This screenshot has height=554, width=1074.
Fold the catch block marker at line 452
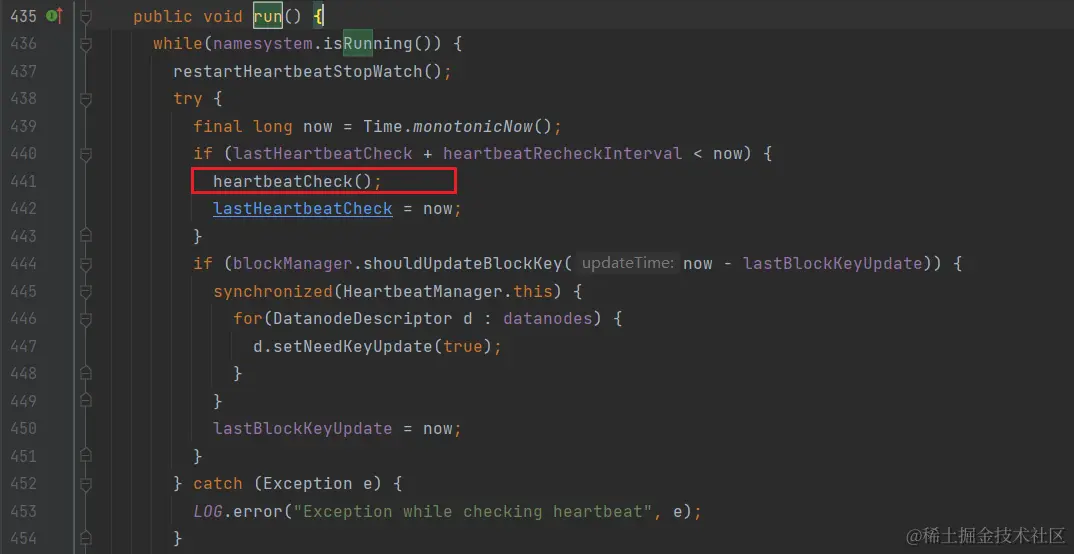86,483
